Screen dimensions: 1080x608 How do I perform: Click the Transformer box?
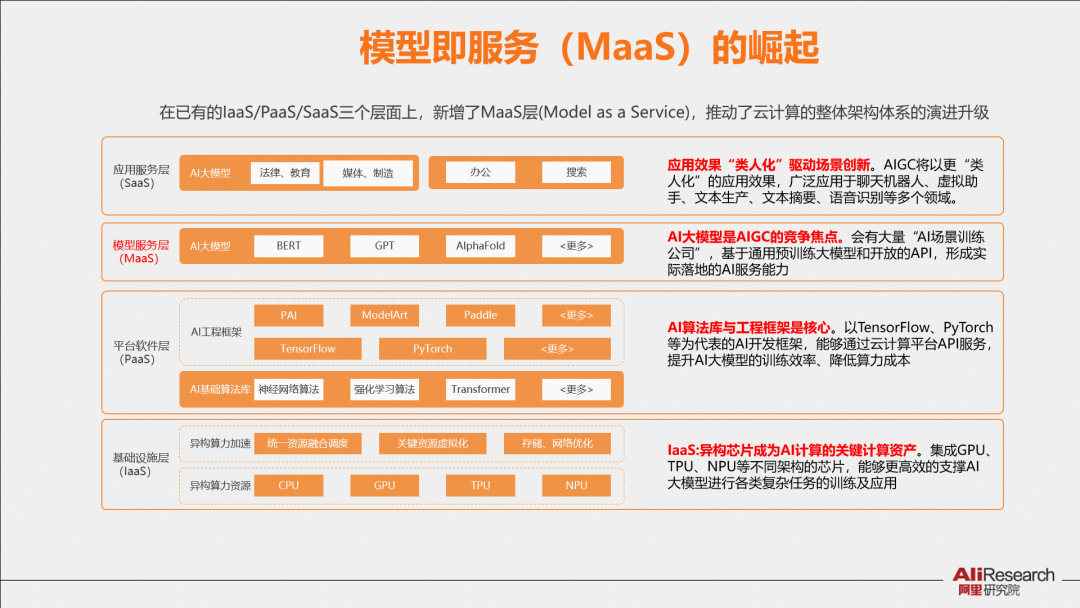coord(480,389)
